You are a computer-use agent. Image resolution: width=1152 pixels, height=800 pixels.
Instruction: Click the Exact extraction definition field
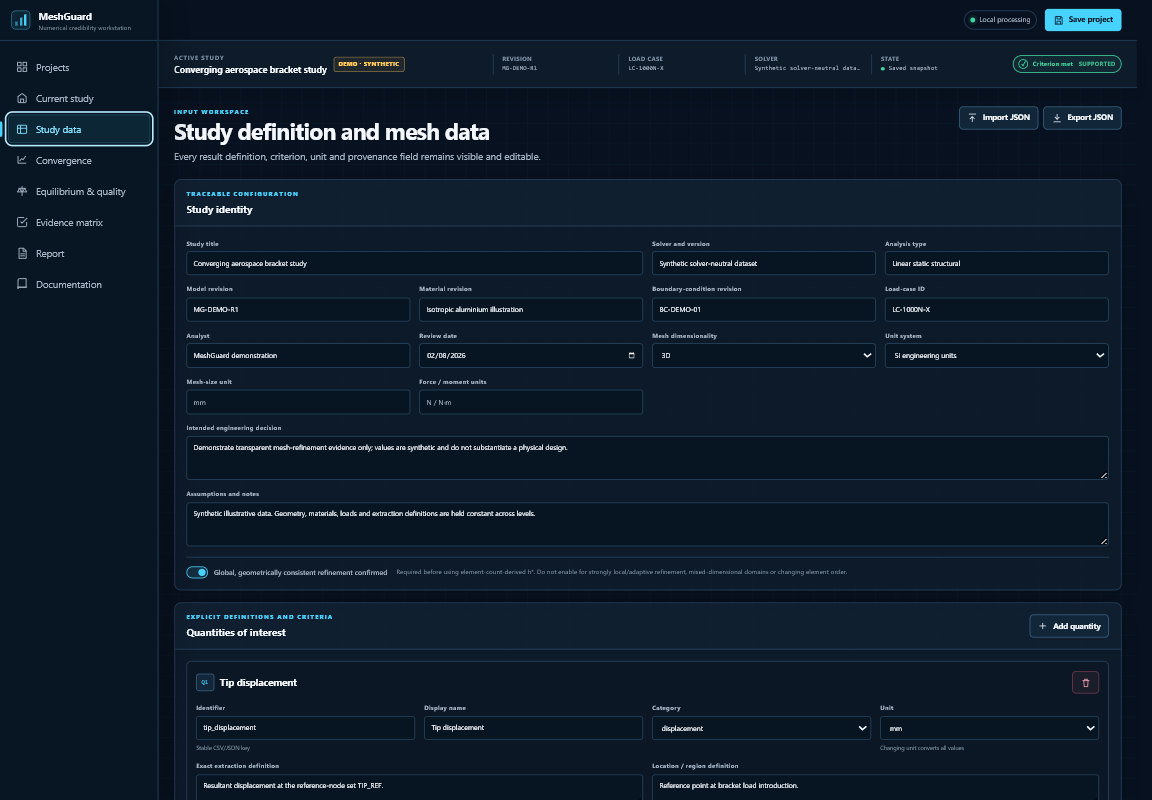[419, 786]
